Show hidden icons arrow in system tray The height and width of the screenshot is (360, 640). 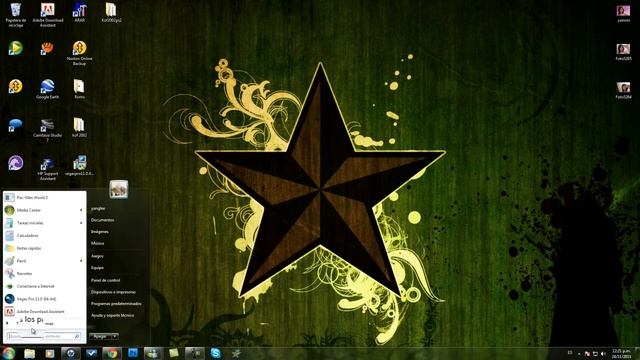[x=579, y=353]
